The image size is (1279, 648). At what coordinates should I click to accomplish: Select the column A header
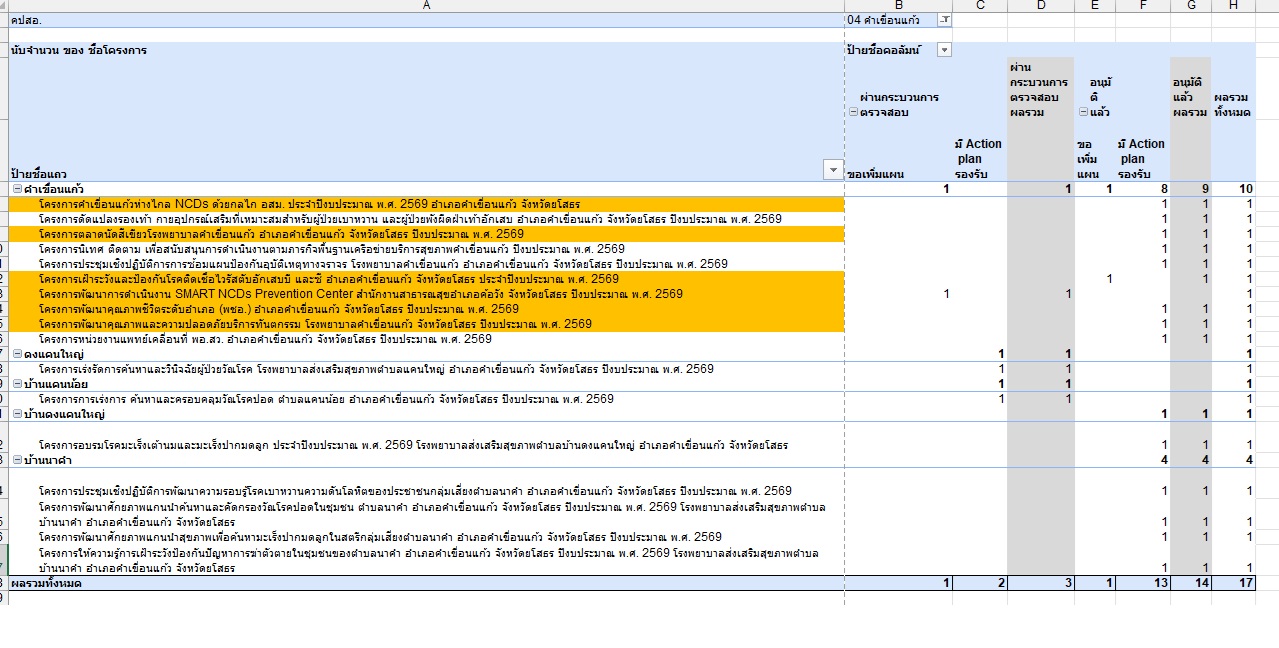[427, 6]
